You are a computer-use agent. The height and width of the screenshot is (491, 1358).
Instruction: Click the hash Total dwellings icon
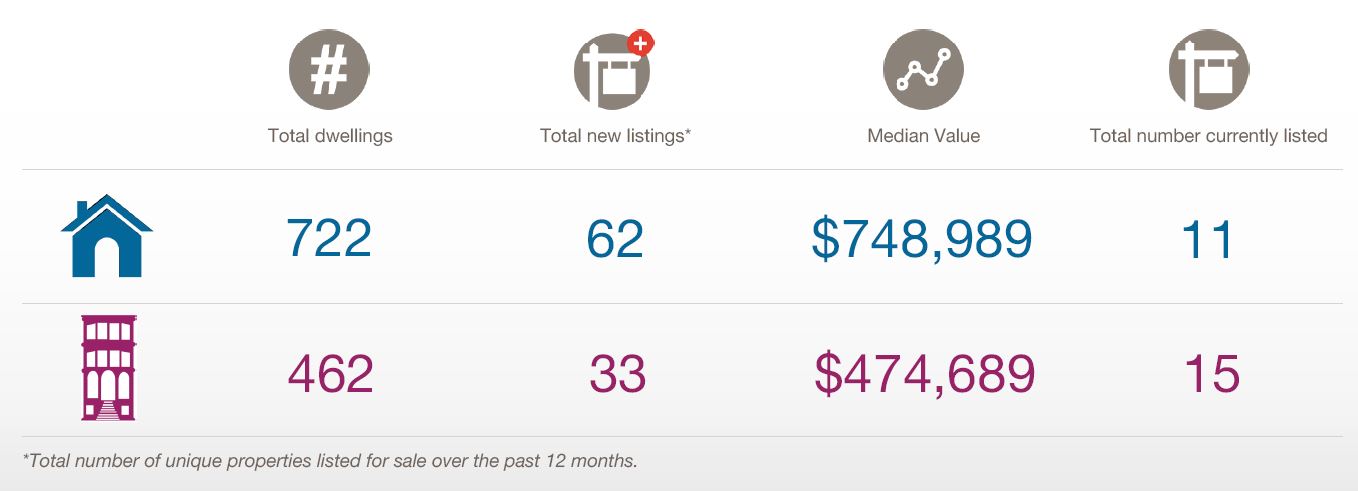pyautogui.click(x=329, y=69)
